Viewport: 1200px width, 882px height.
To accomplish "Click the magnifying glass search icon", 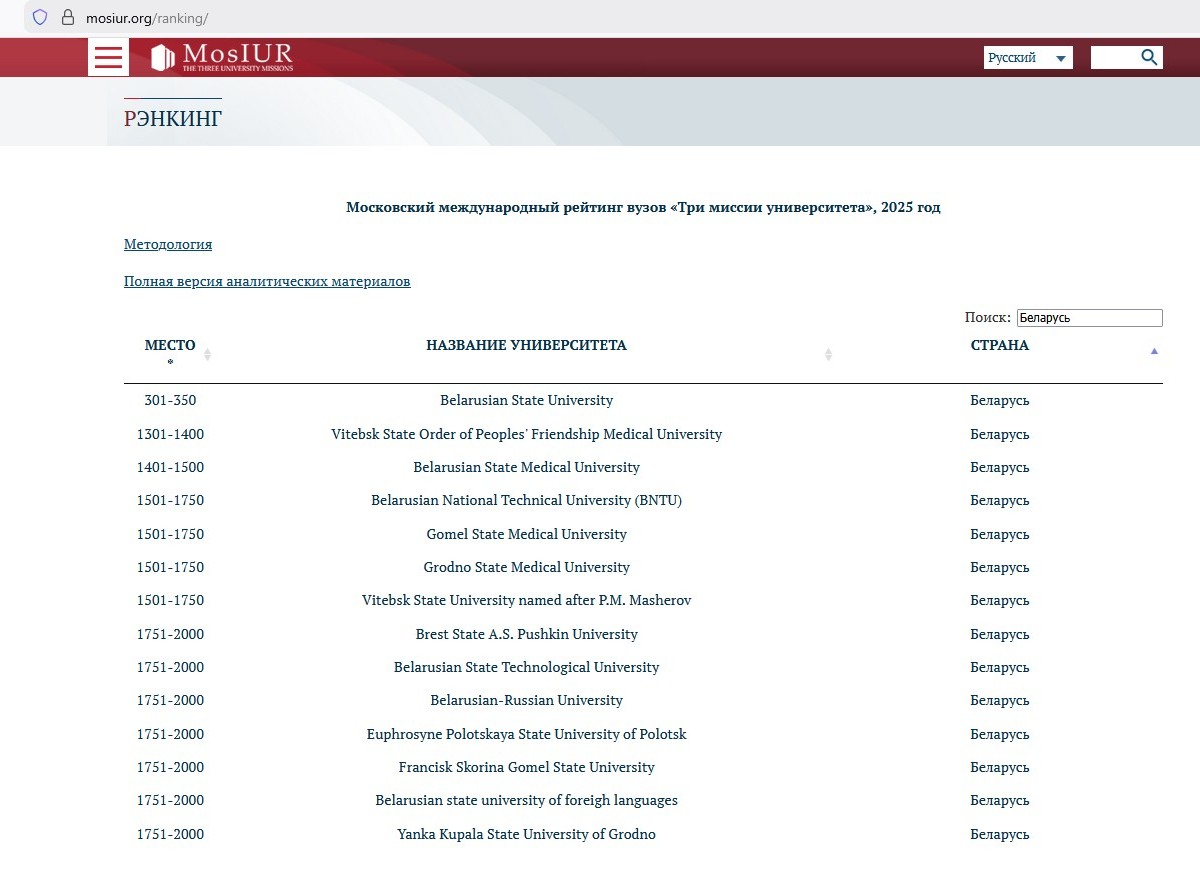I will tap(1149, 57).
